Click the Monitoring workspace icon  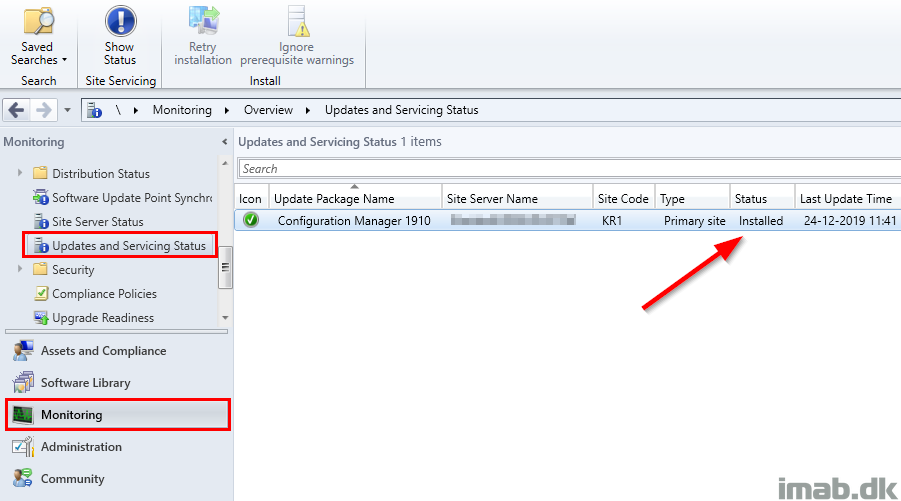tap(23, 415)
